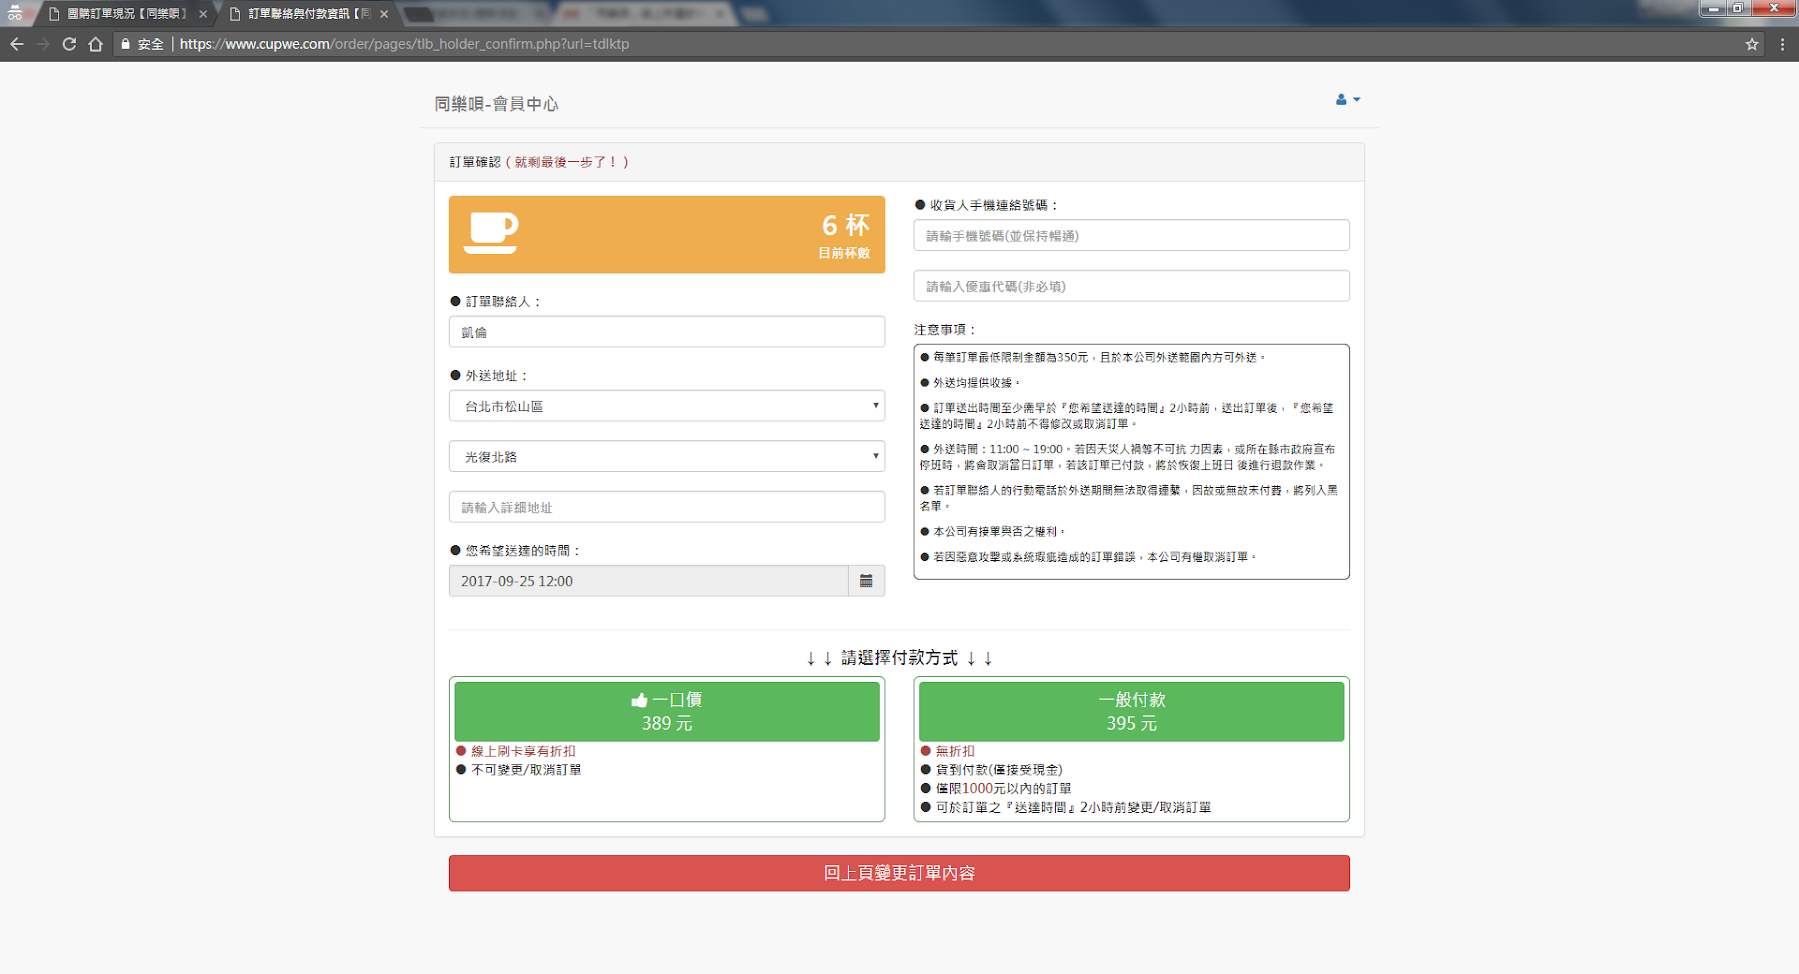This screenshot has width=1799, height=974.
Task: Click the 同樂唄-會員中心 heading link
Action: pyautogui.click(x=496, y=104)
